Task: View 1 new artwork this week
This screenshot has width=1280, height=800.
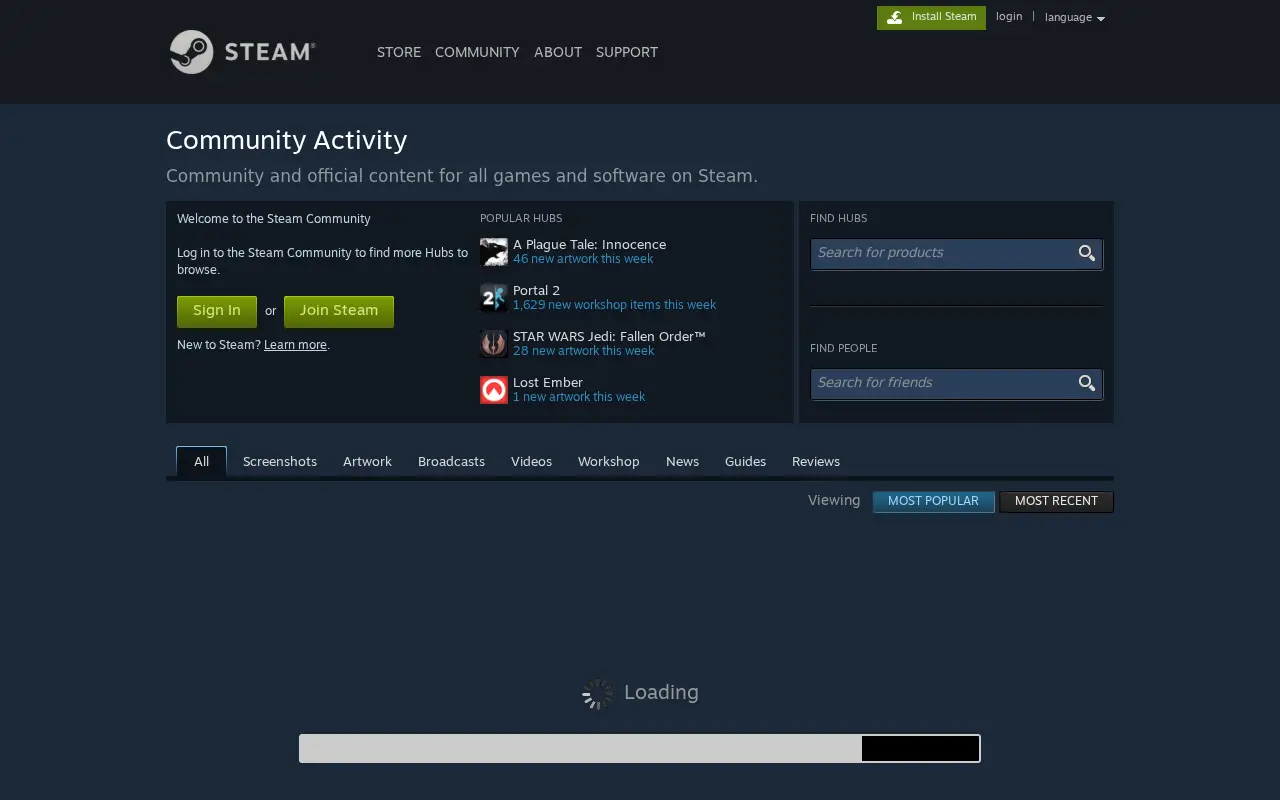Action: pos(579,397)
